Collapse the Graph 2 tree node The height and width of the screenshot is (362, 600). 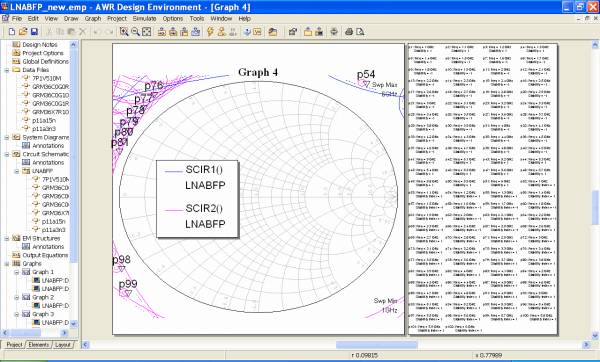coord(17,297)
